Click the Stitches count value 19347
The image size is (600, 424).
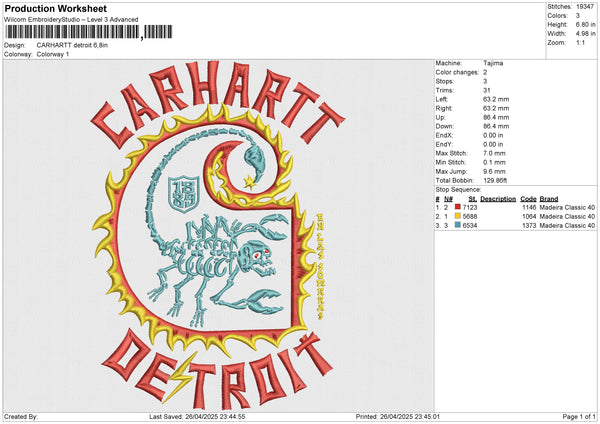pyautogui.click(x=586, y=8)
